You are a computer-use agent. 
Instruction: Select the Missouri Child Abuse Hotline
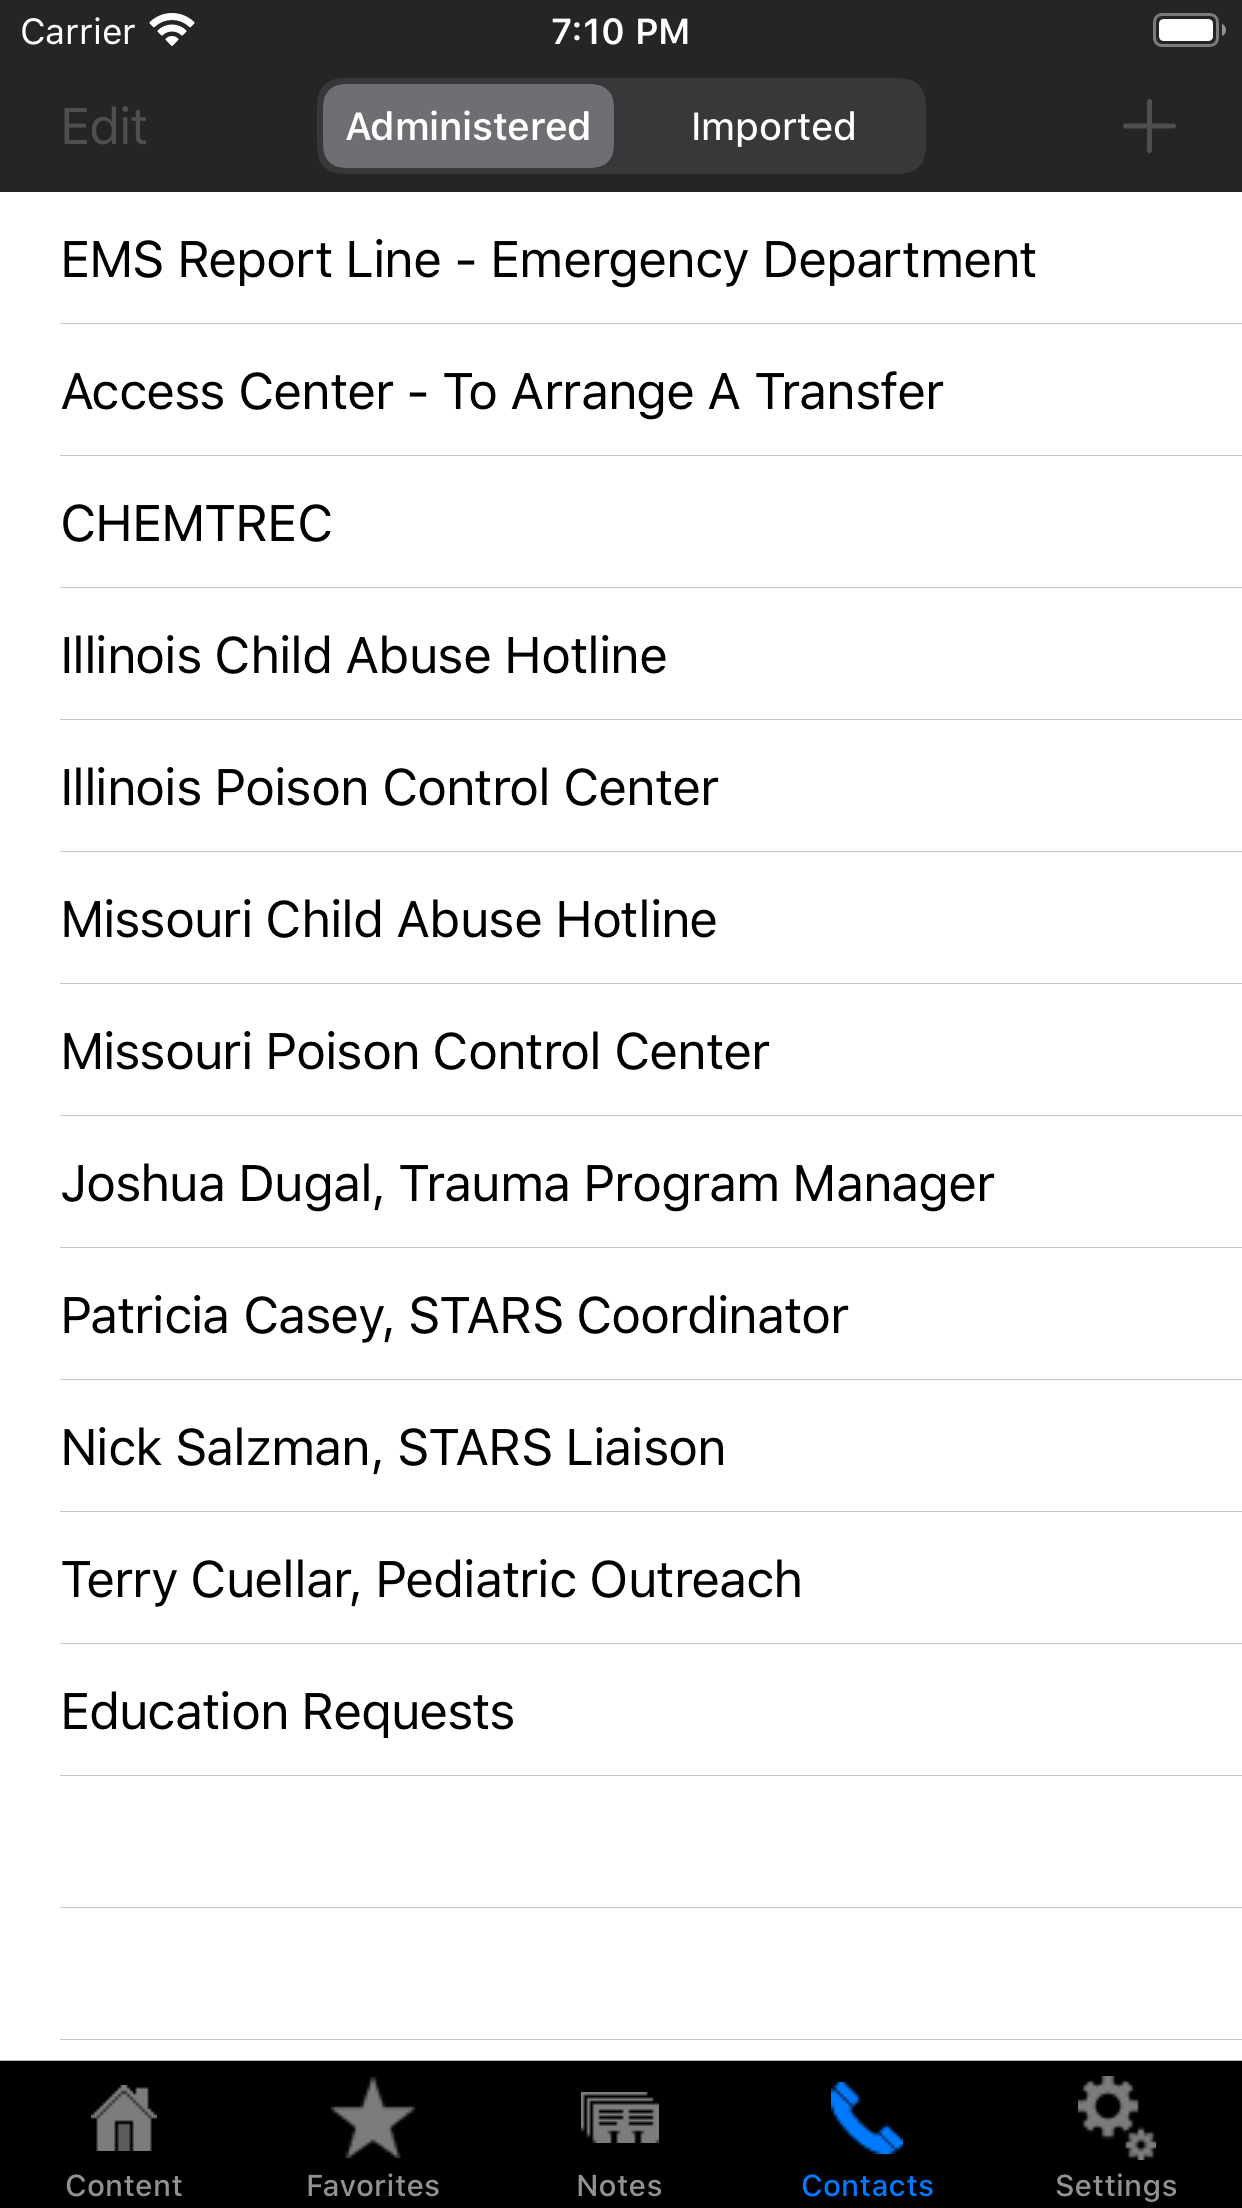coord(620,918)
